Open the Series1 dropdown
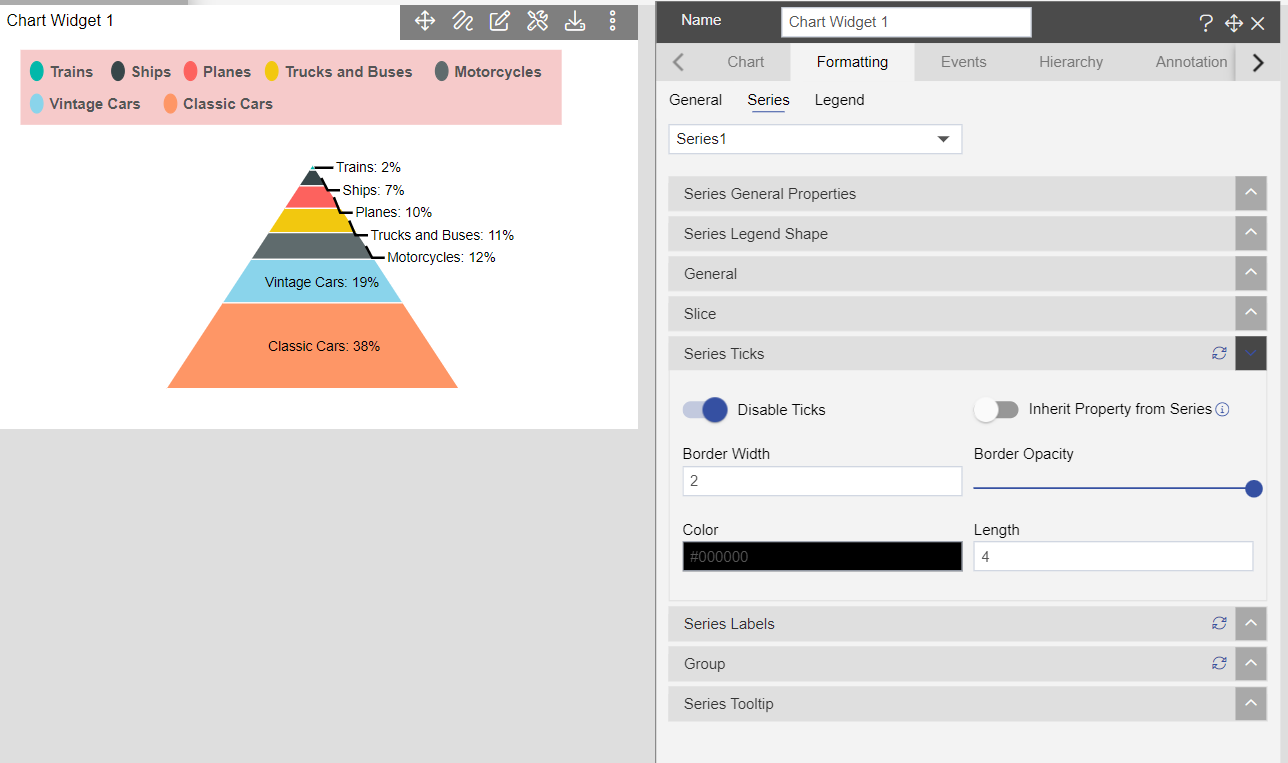 click(x=815, y=139)
